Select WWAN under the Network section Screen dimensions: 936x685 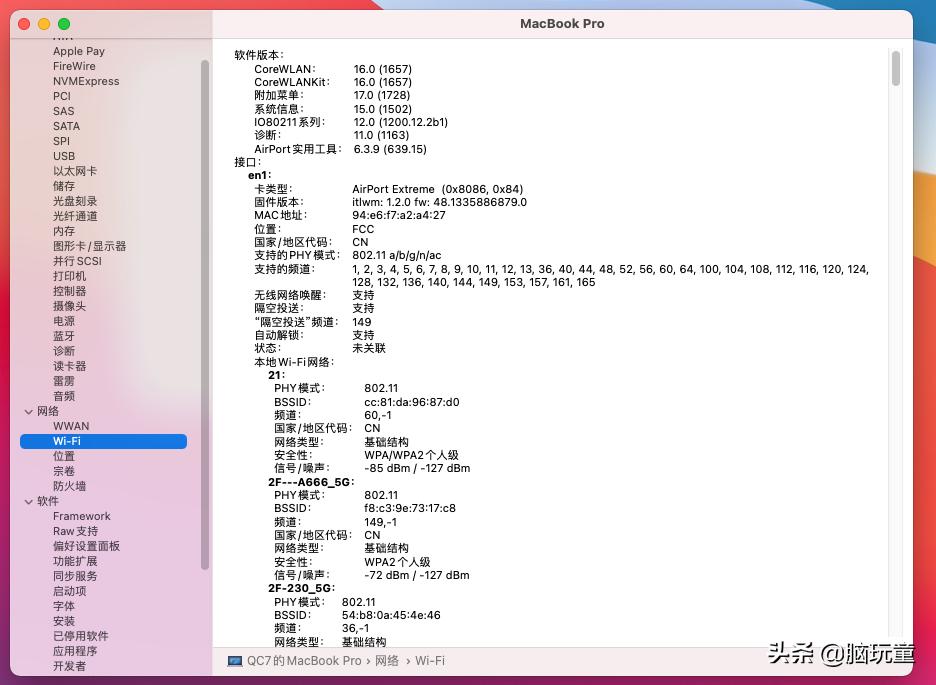[70, 425]
